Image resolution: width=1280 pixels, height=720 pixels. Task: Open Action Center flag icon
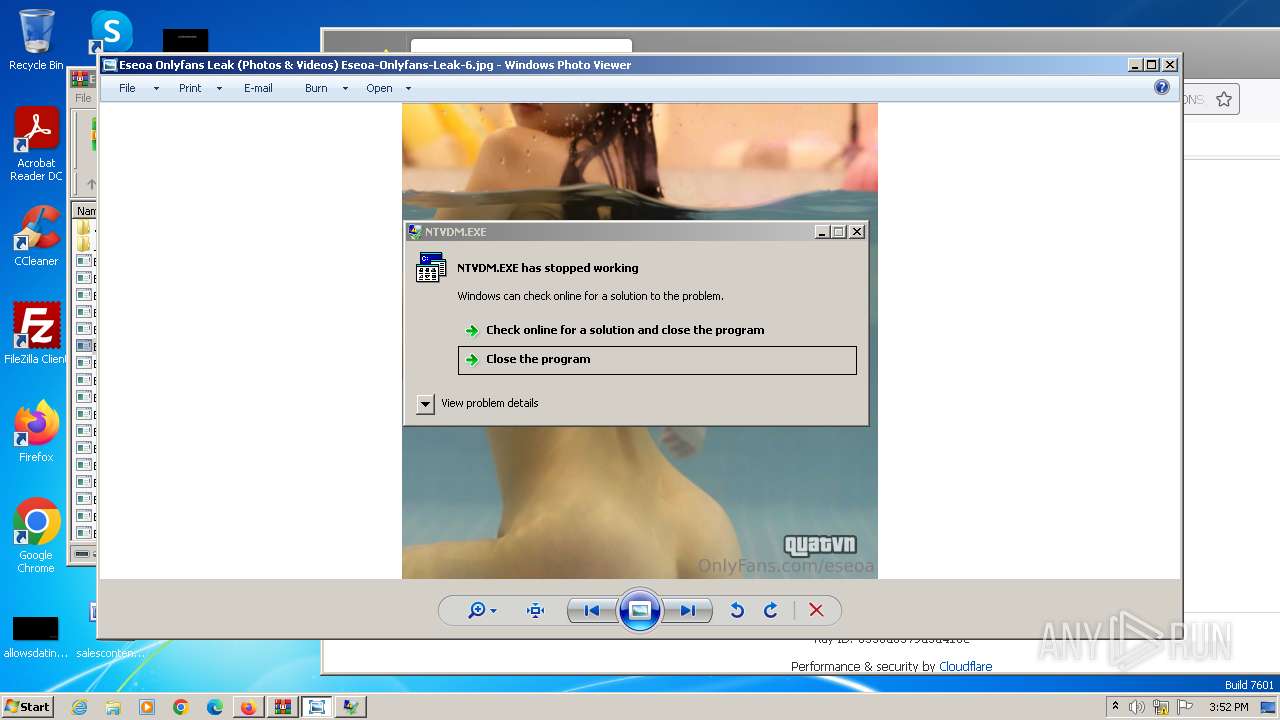click(x=1185, y=707)
